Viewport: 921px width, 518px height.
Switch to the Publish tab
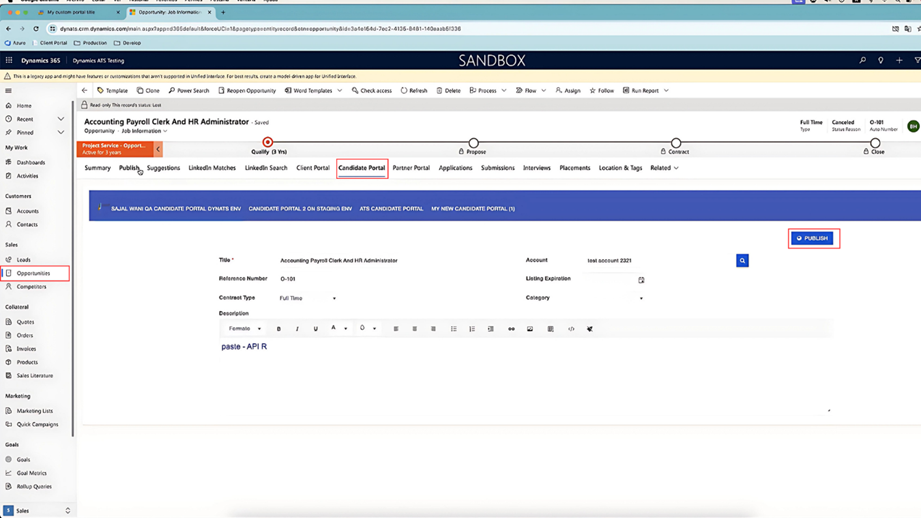click(x=129, y=168)
